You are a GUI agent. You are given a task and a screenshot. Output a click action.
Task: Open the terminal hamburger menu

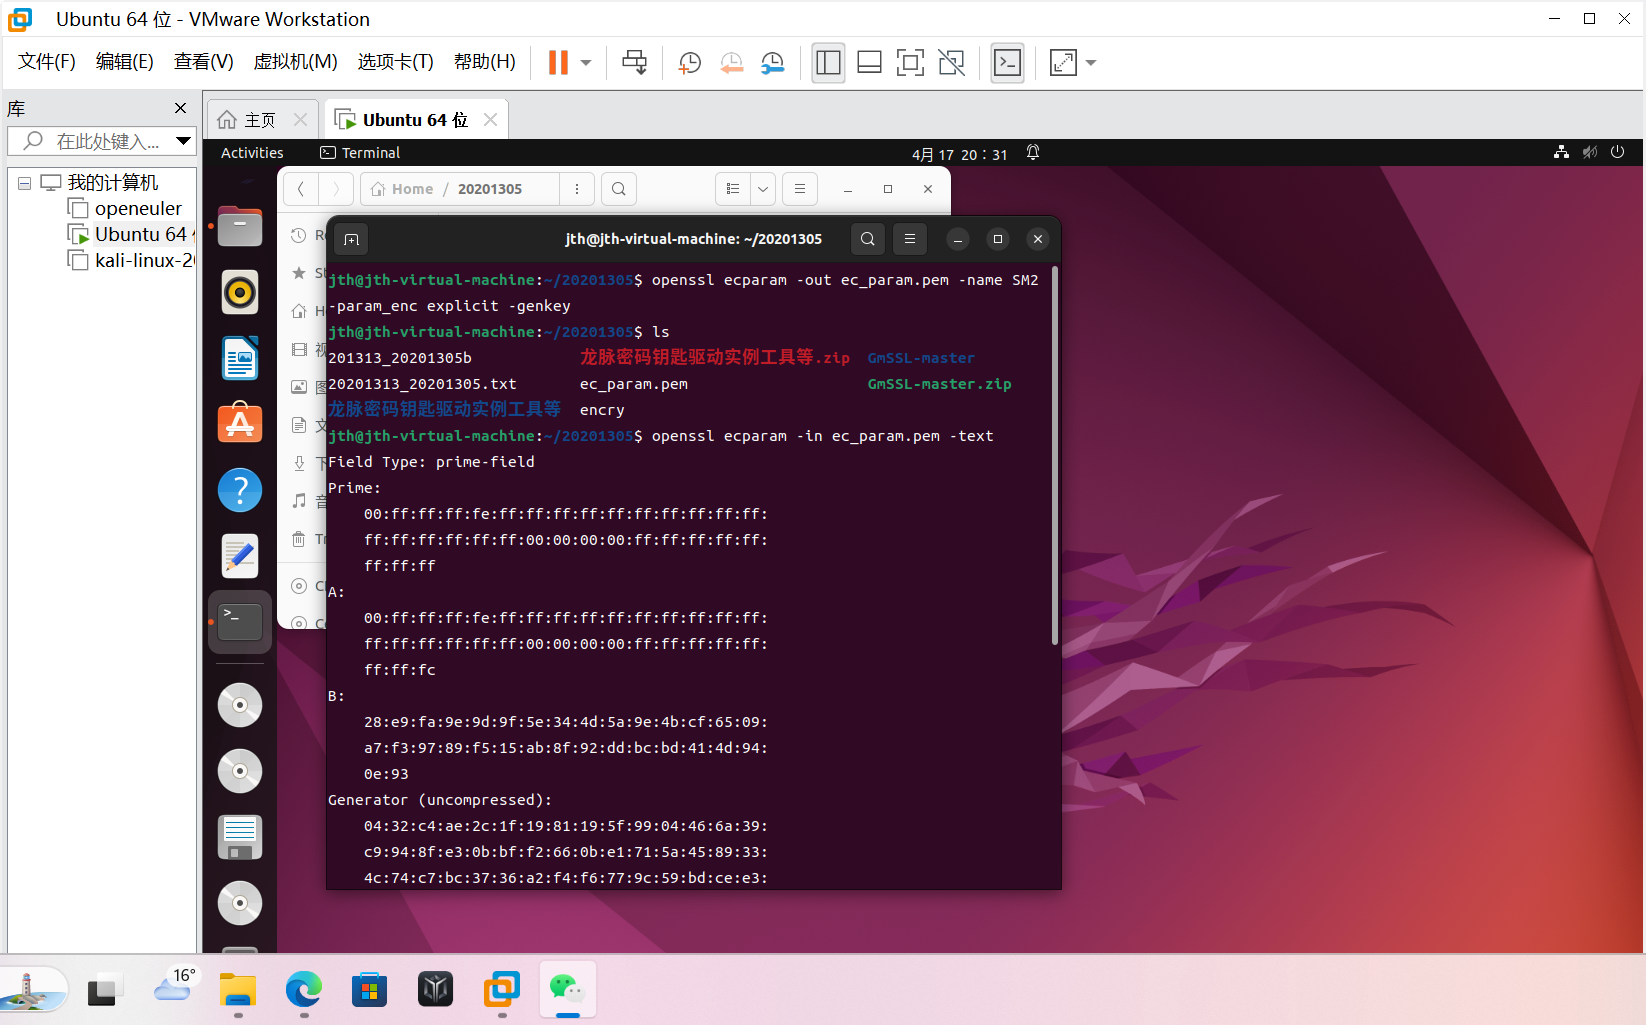point(910,239)
